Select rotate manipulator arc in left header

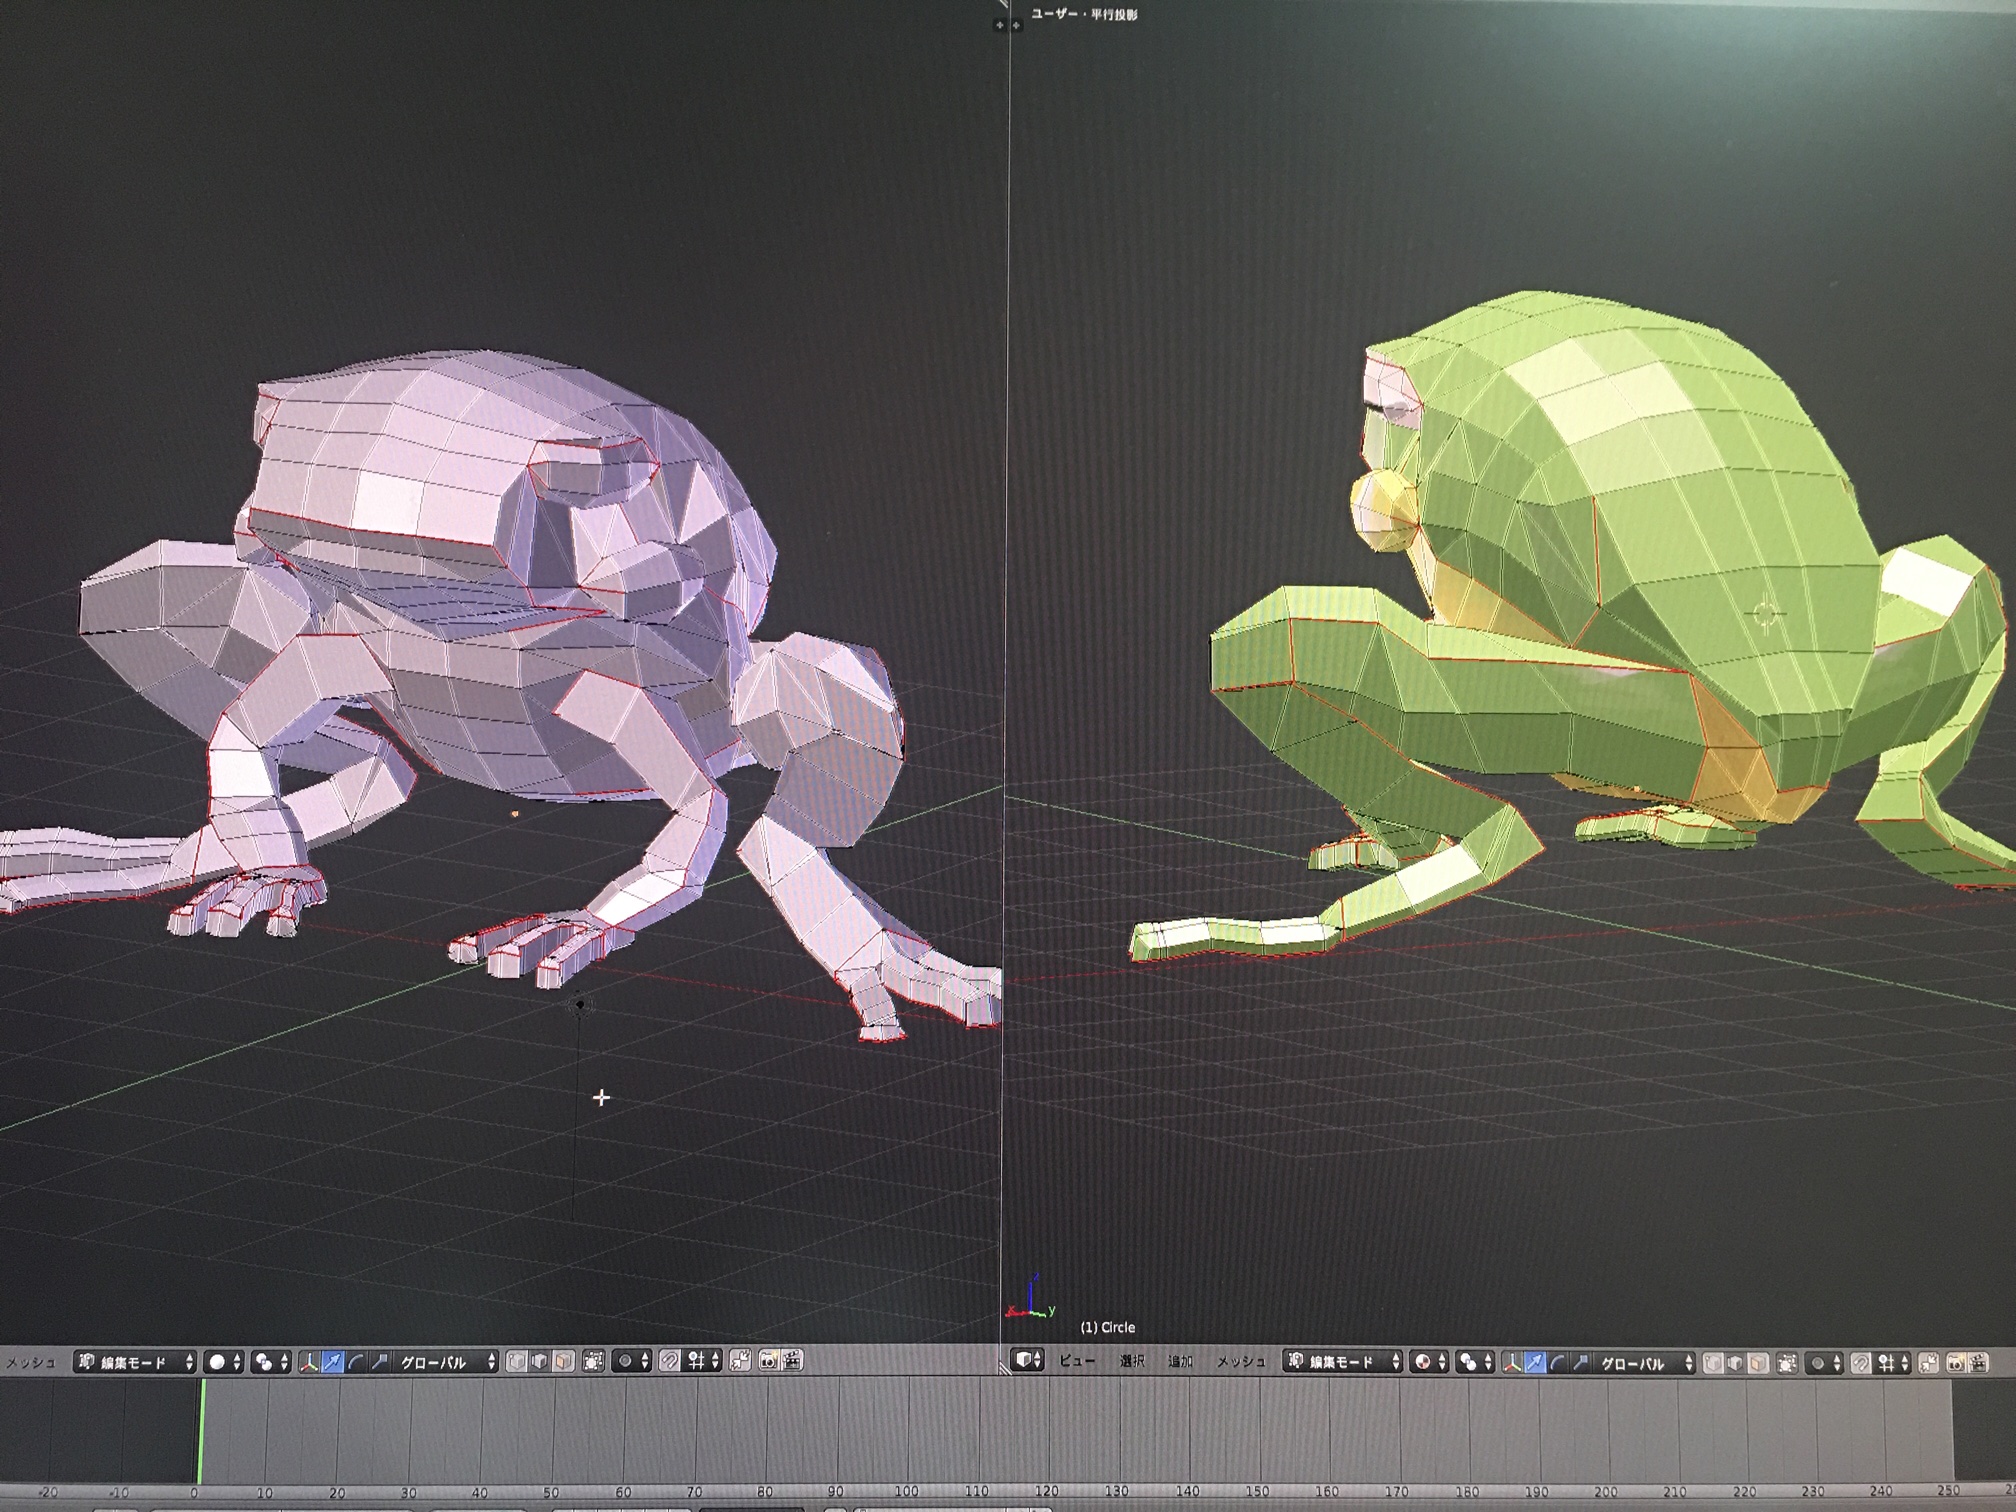click(x=357, y=1361)
